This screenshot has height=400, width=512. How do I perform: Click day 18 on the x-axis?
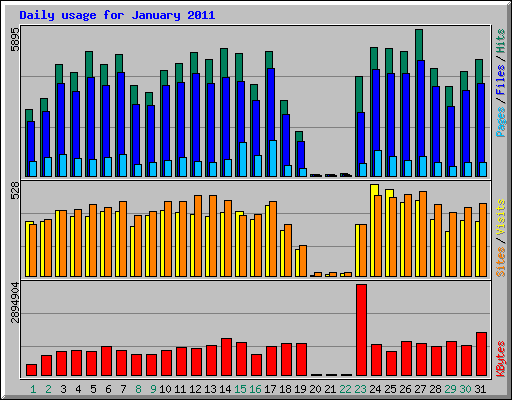285,389
